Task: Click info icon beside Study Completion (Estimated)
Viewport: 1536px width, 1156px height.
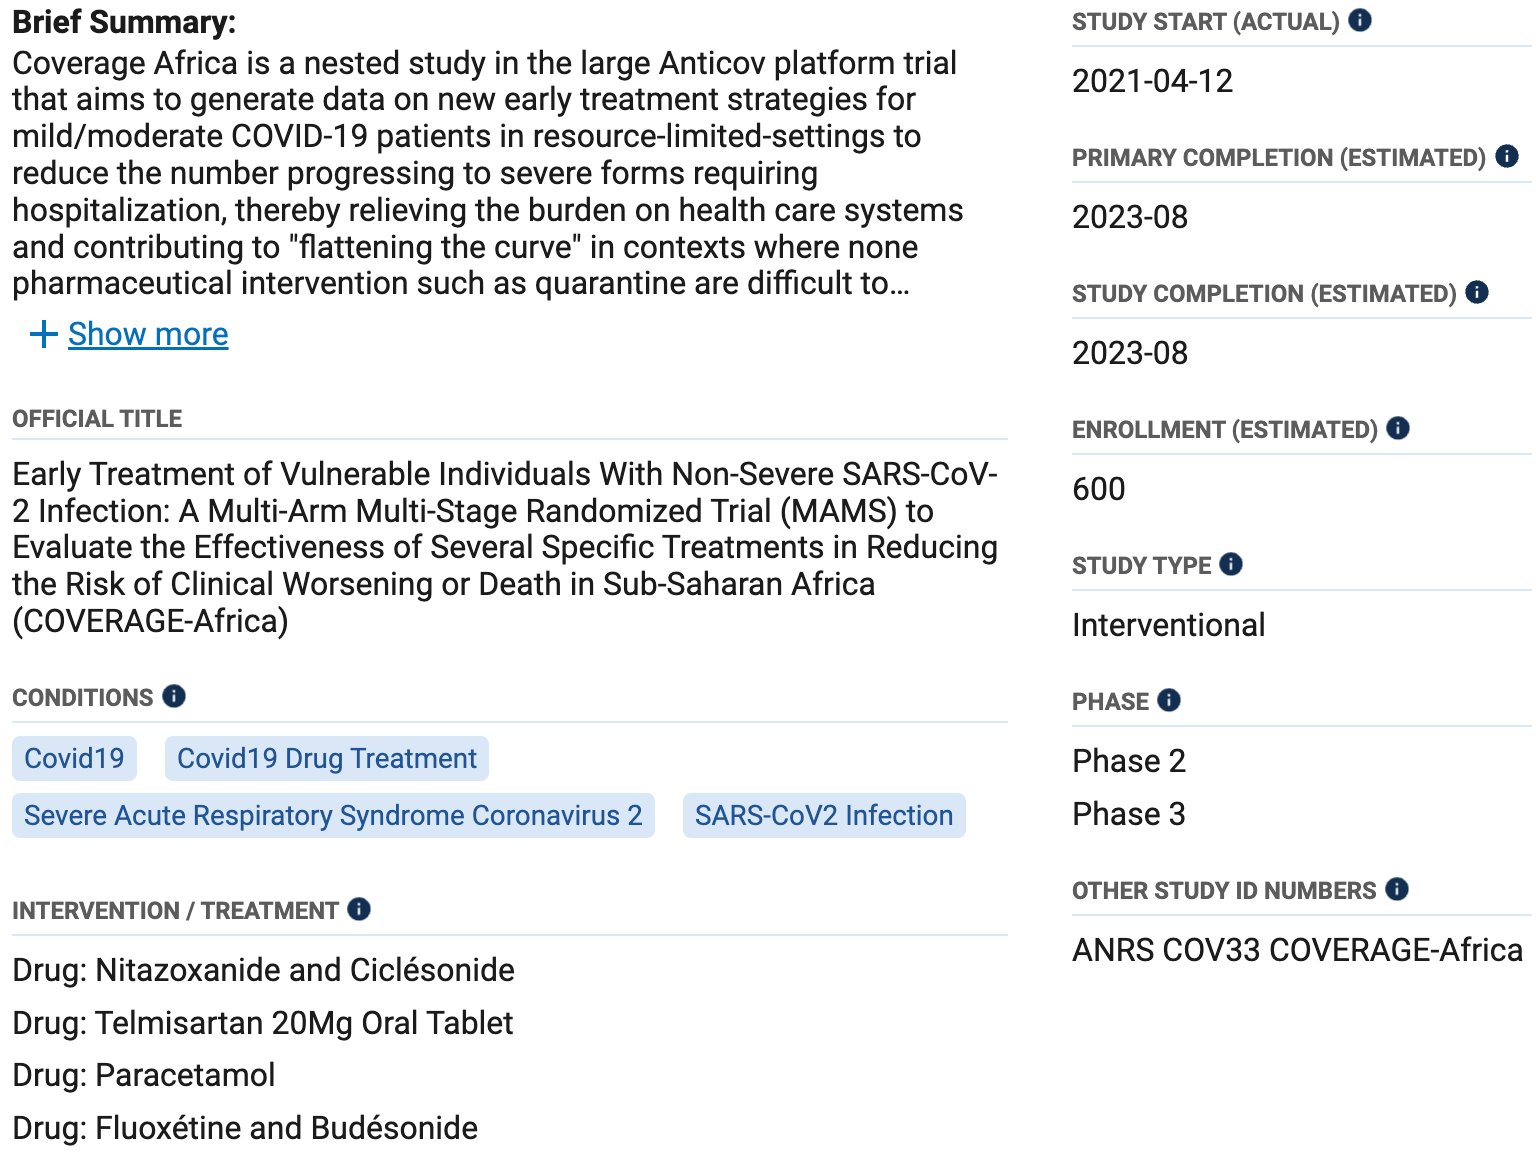Action: 1477,292
